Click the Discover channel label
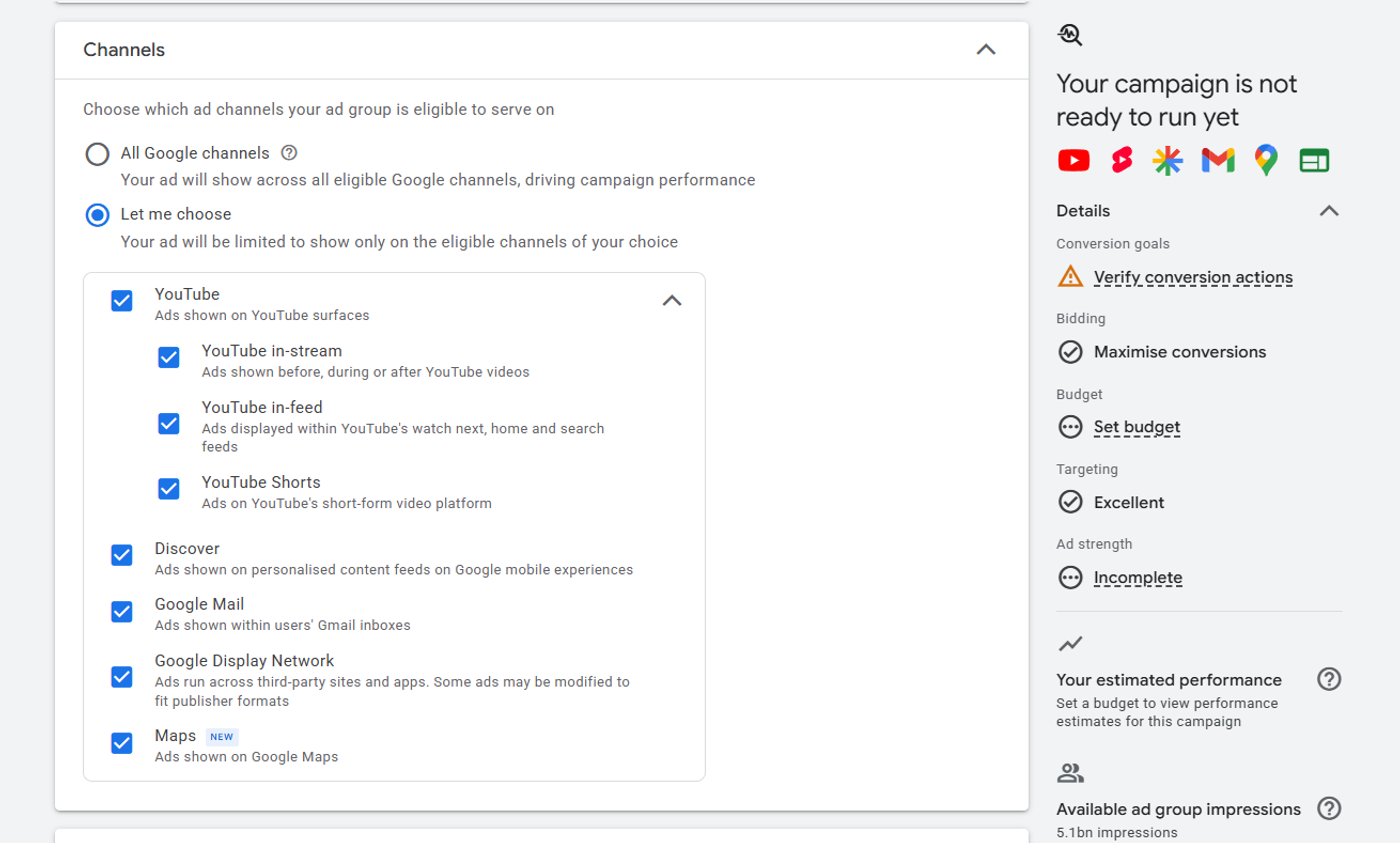Viewport: 1400px width, 843px height. (187, 549)
